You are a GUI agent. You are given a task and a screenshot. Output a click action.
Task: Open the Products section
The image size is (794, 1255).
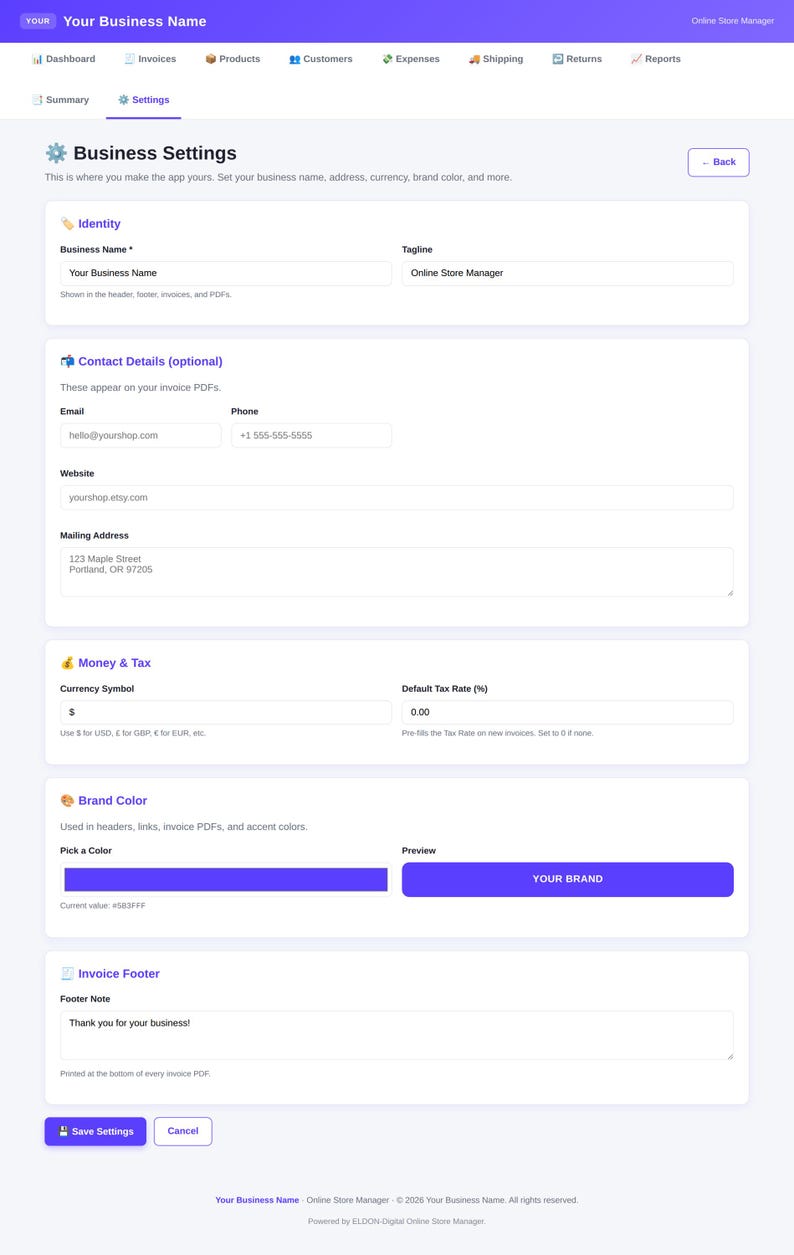click(232, 59)
